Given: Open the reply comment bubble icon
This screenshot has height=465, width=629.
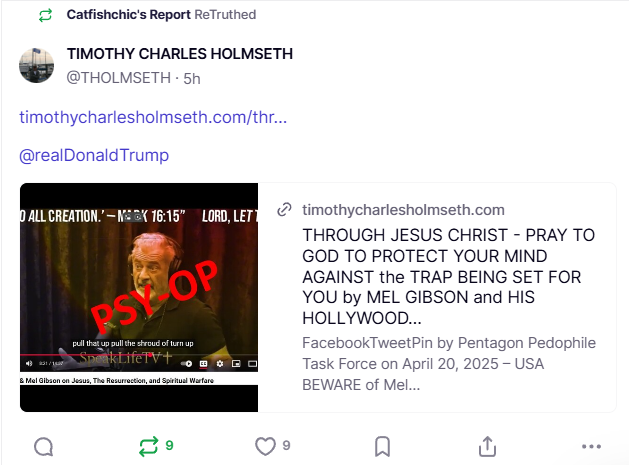Looking at the screenshot, I should [44, 447].
